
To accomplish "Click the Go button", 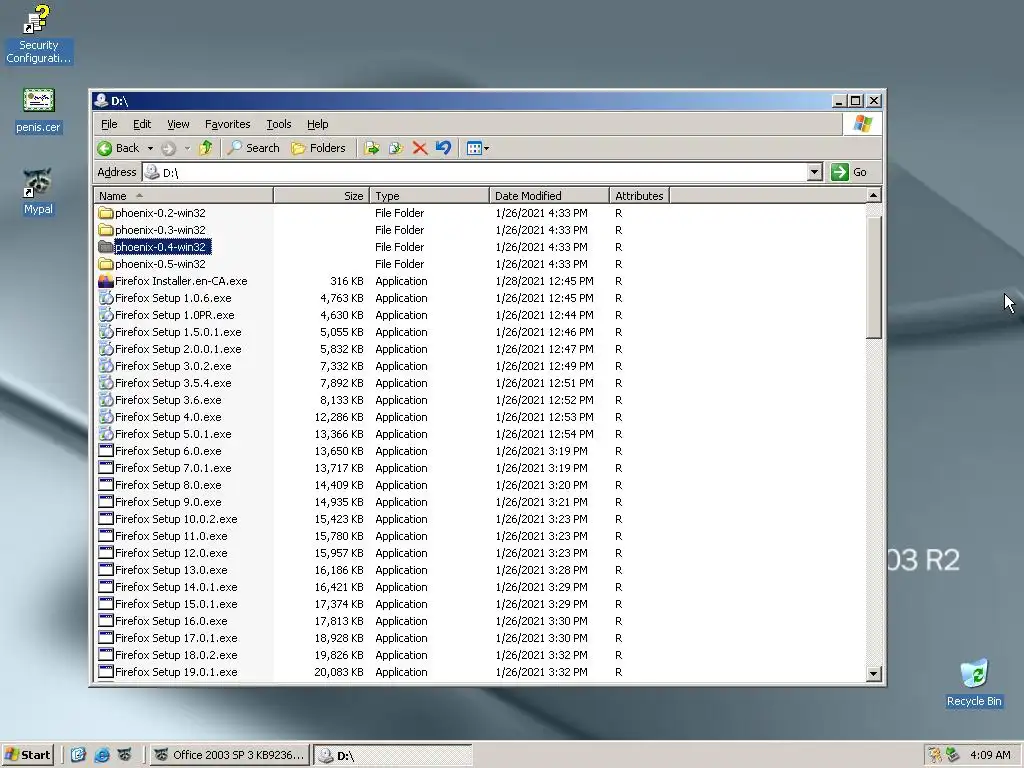I will 849,172.
